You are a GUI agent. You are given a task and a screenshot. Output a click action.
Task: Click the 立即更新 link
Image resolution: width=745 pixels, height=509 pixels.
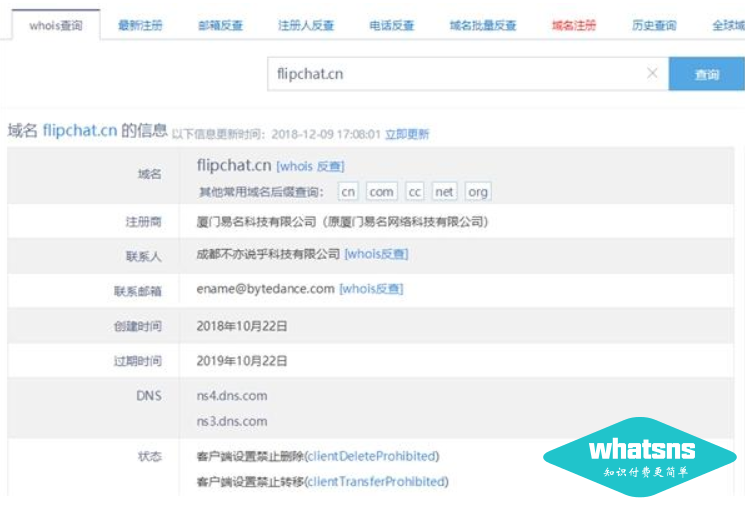(407, 134)
